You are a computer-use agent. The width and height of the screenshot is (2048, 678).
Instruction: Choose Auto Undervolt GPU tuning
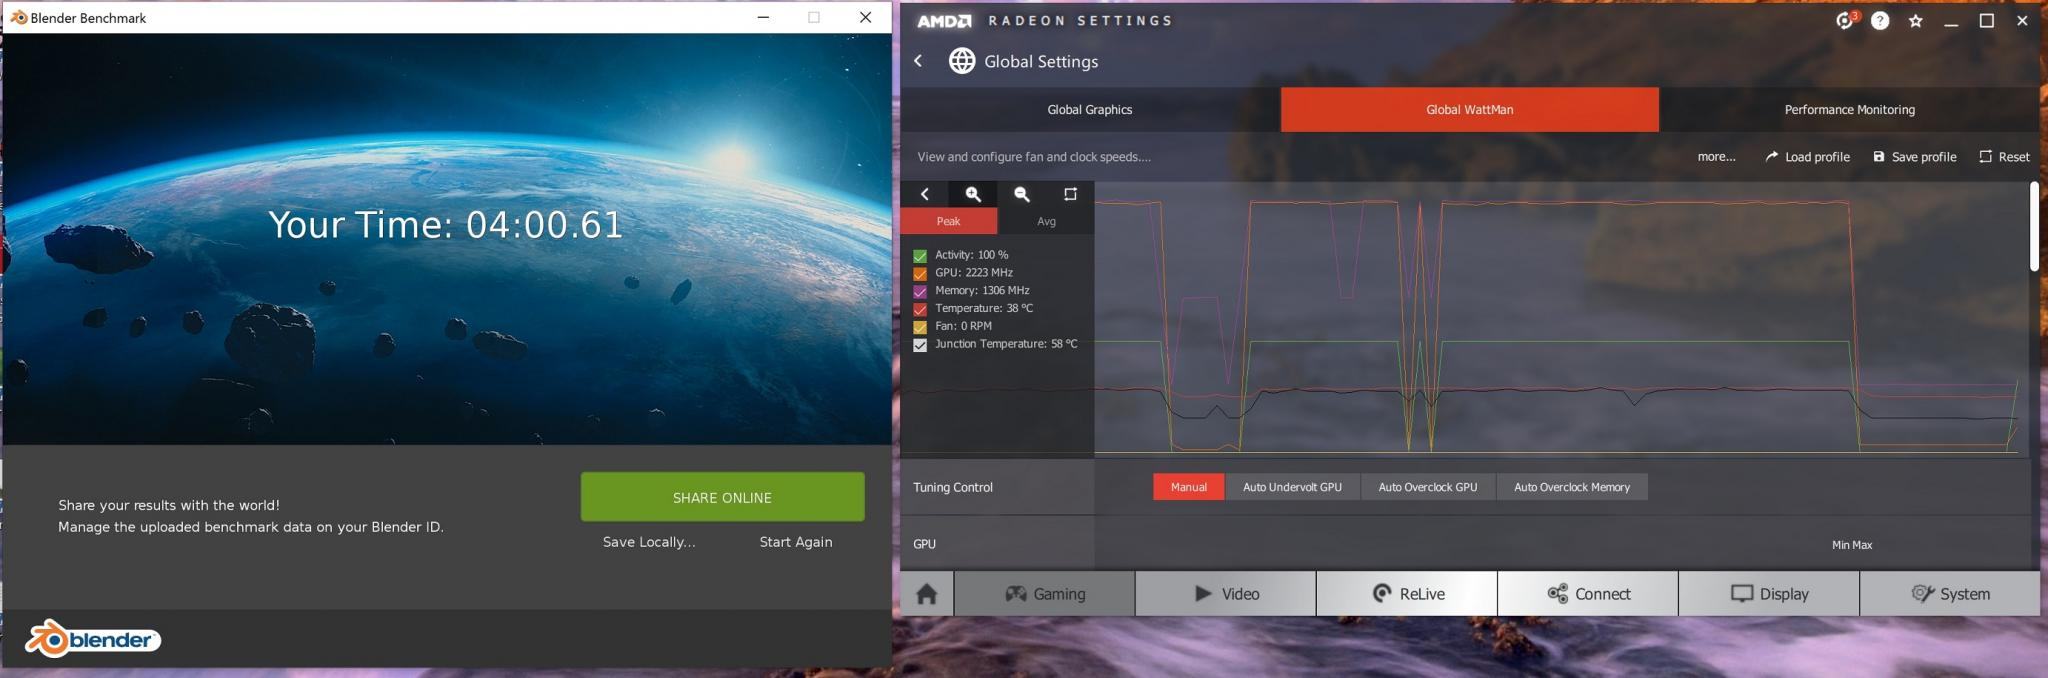tap(1292, 487)
